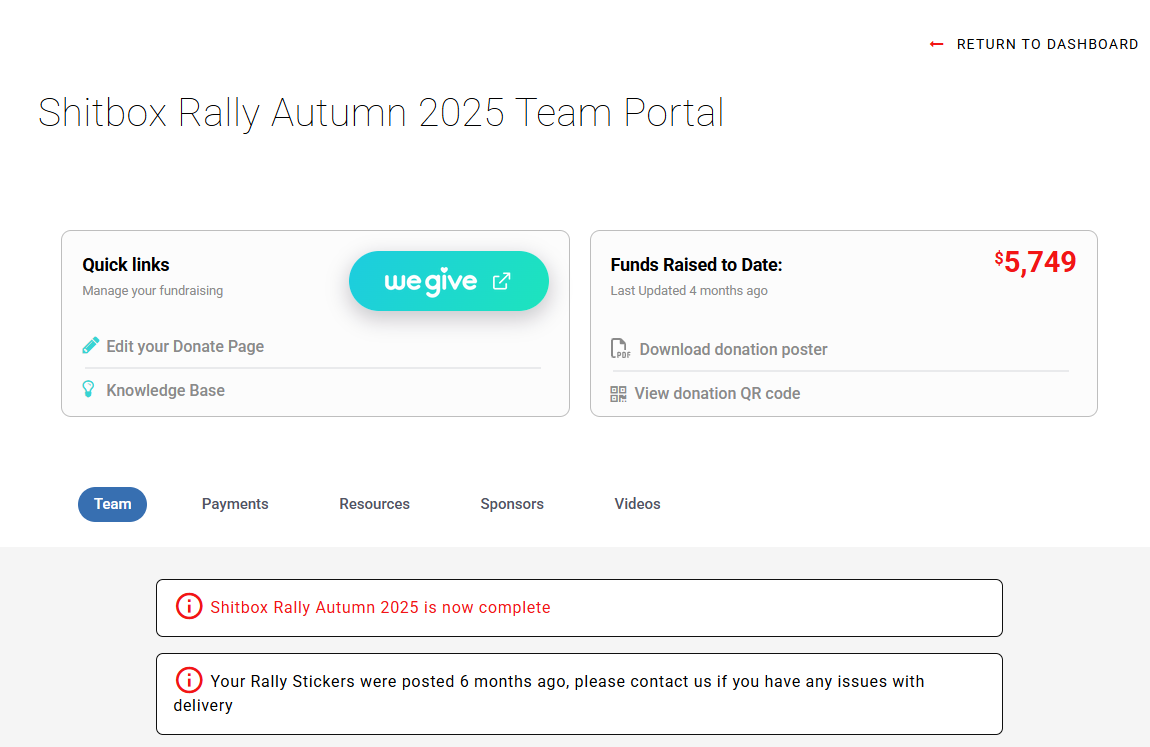
Task: Switch to the Payments tab
Action: coord(235,504)
